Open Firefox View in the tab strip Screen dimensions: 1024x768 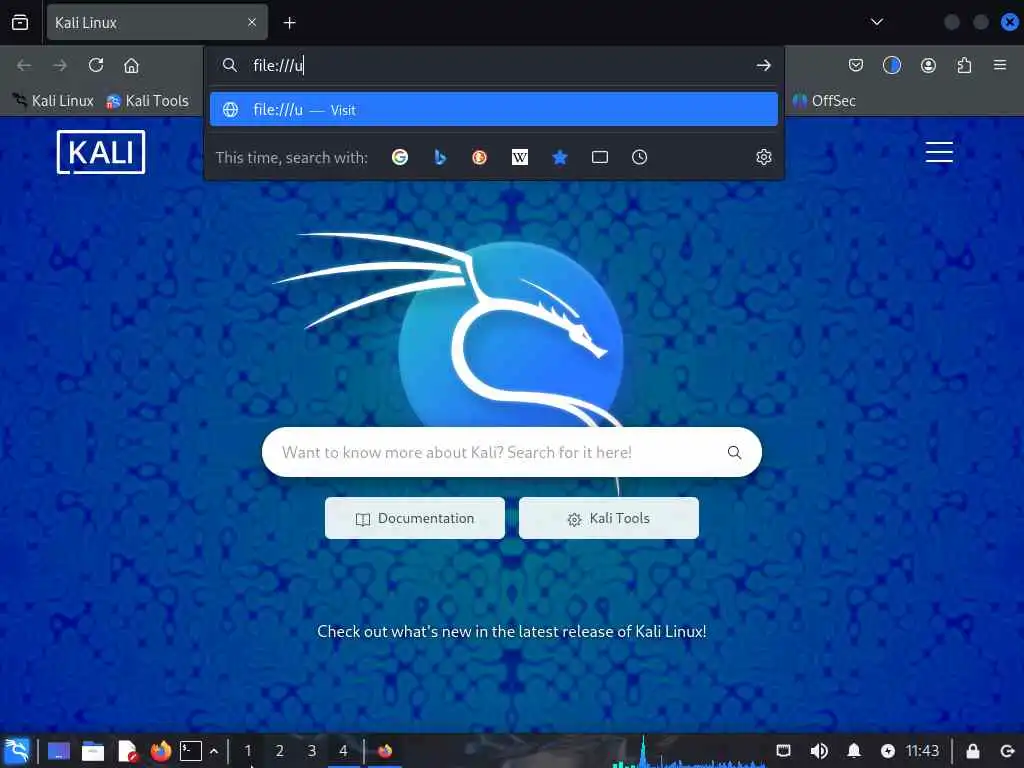coord(20,22)
